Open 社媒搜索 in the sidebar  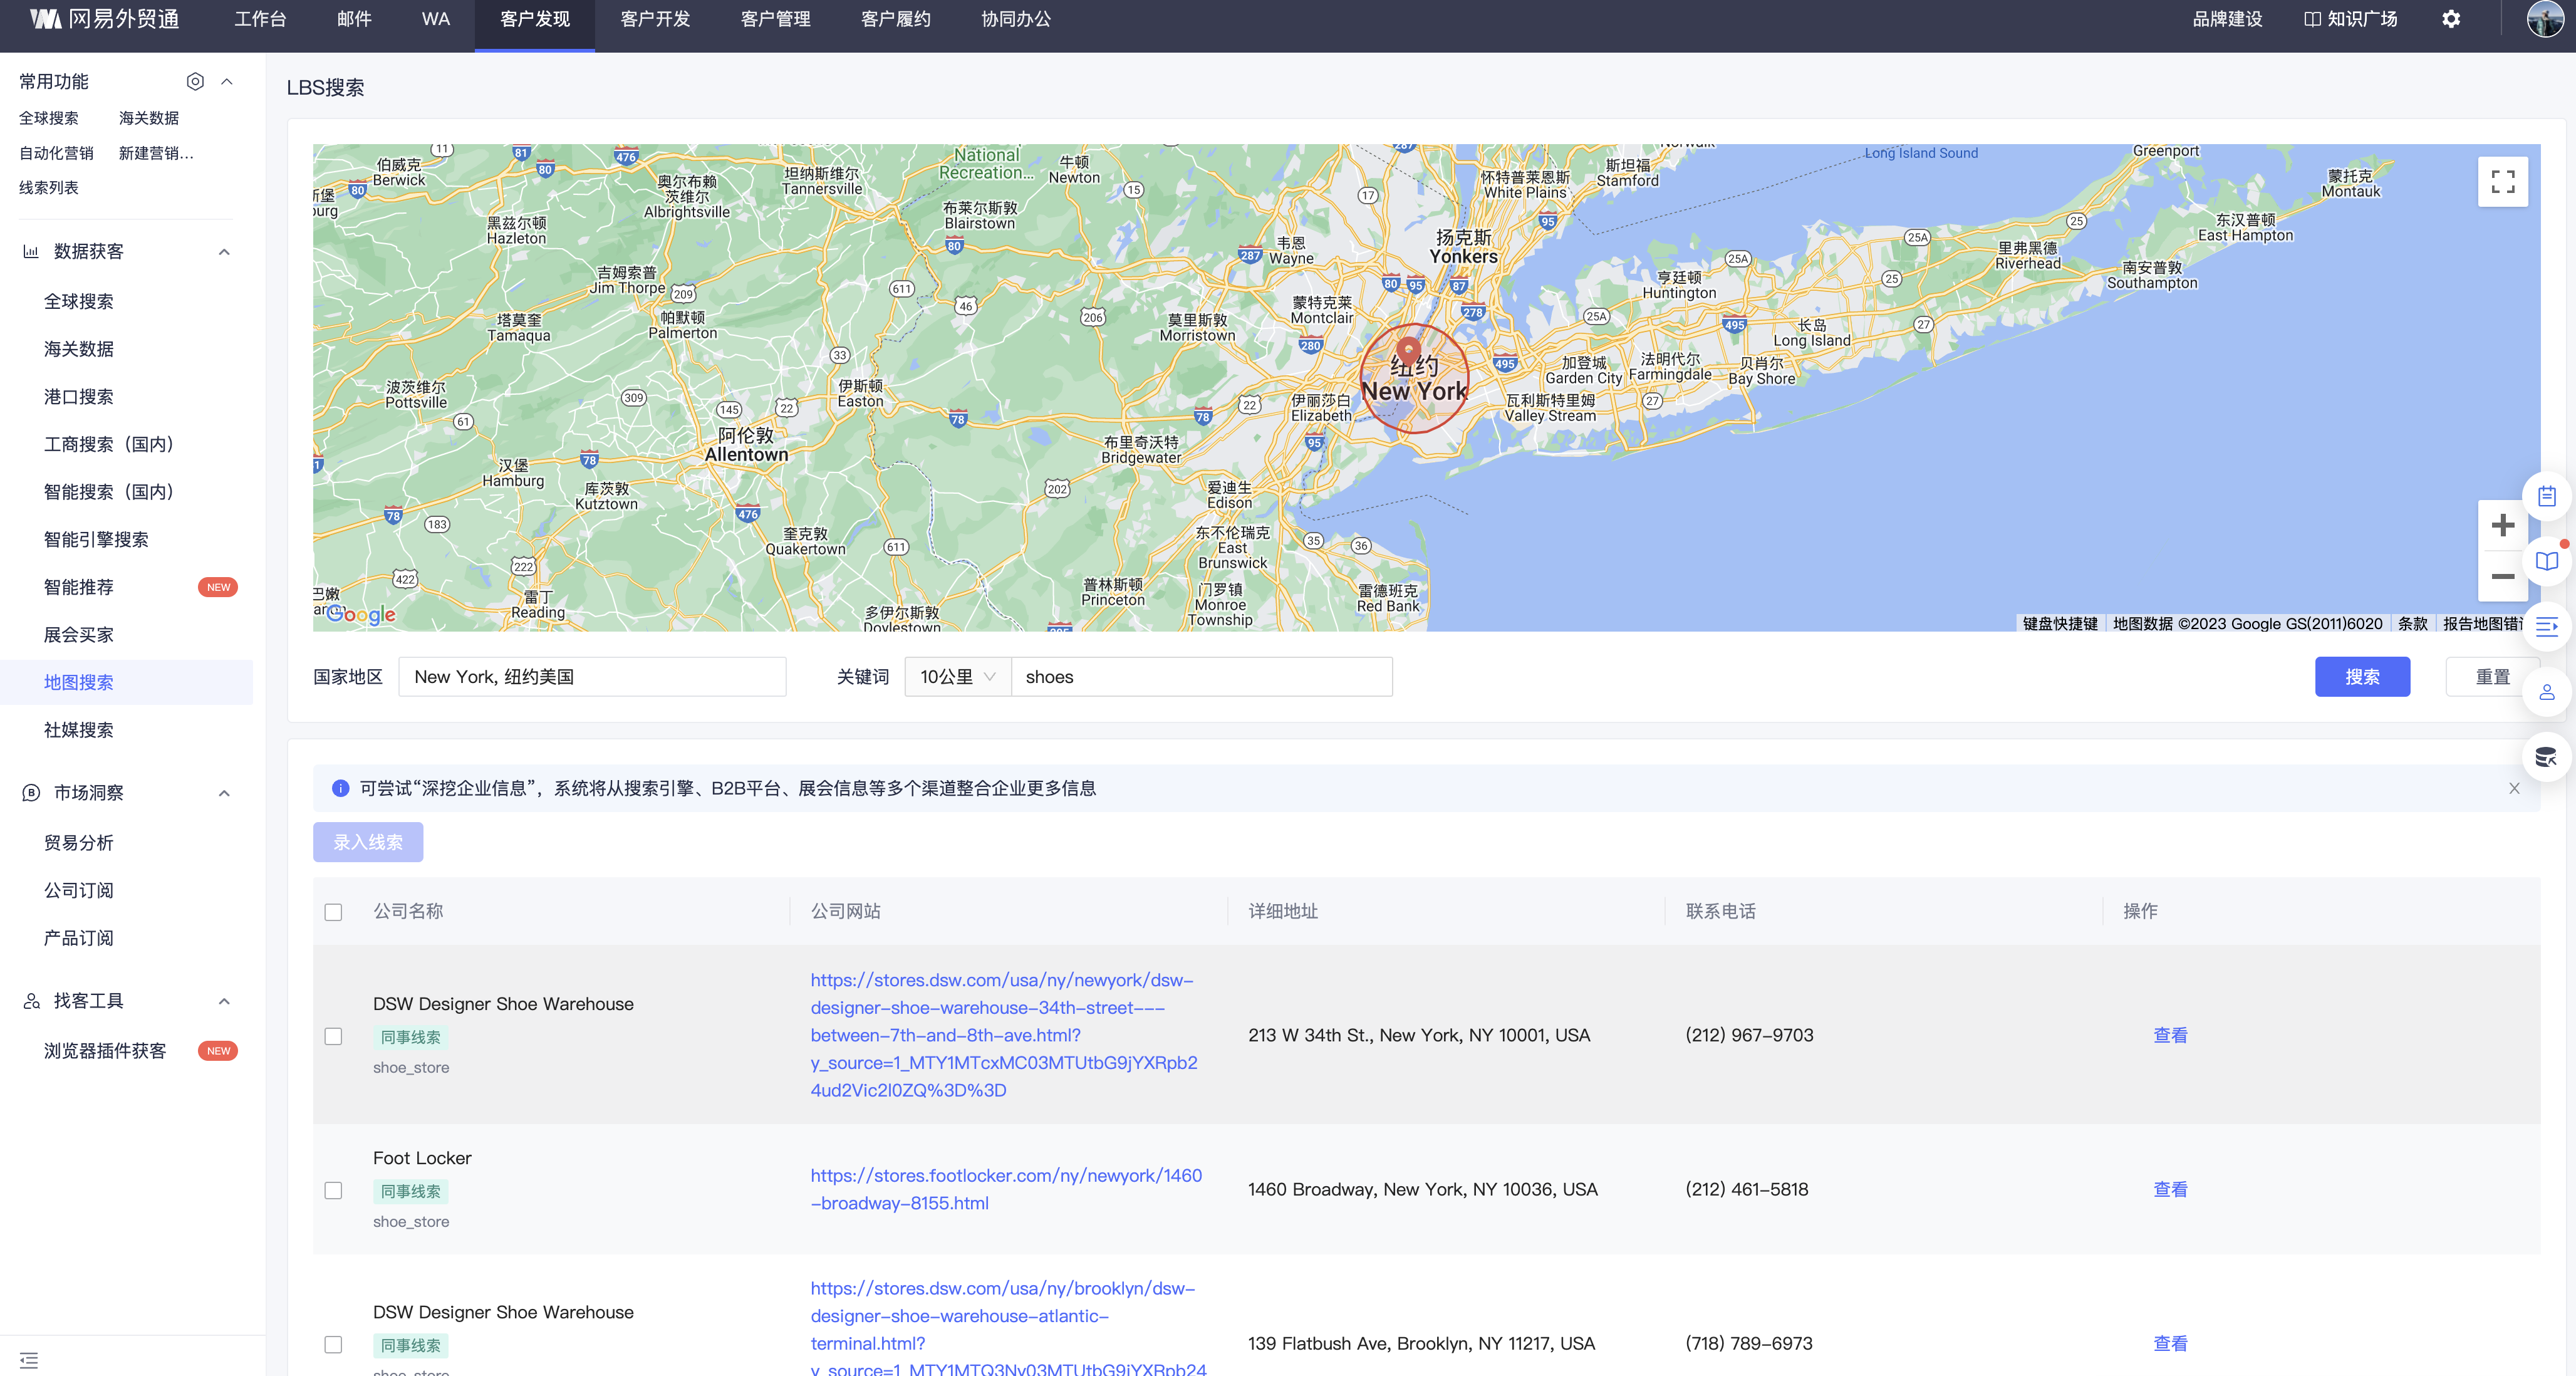(79, 730)
